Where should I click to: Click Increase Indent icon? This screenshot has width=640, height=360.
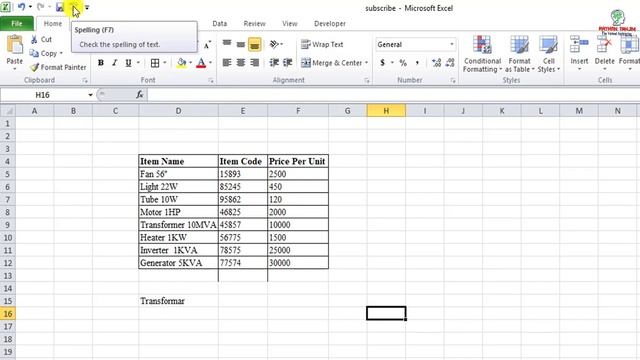click(287, 63)
